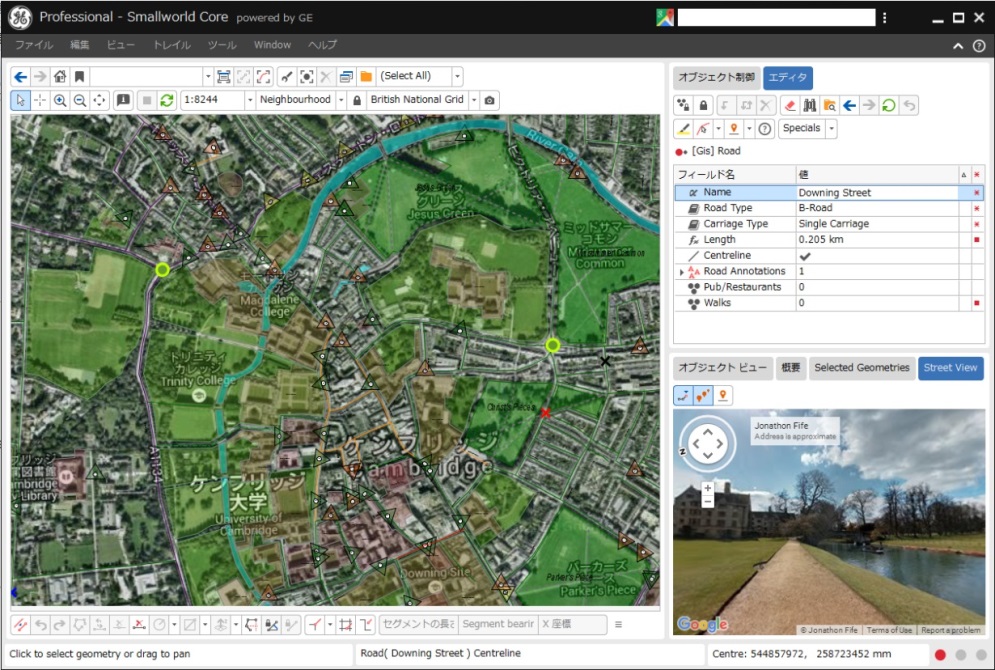Zoom out on the map

(x=80, y=100)
